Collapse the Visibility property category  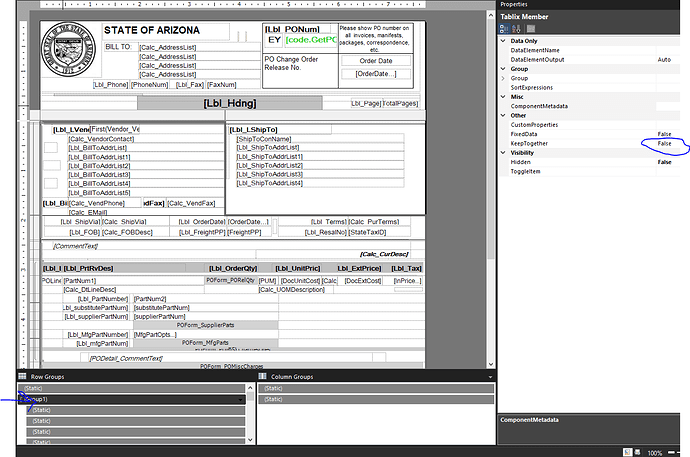pyautogui.click(x=504, y=152)
